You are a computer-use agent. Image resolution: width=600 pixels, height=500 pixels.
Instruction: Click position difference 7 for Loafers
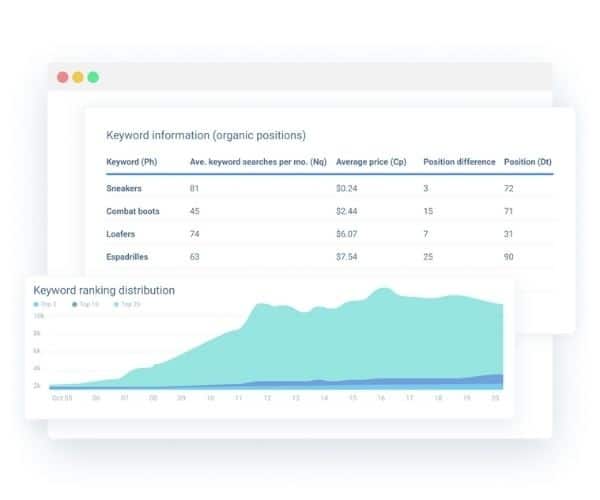pos(426,234)
